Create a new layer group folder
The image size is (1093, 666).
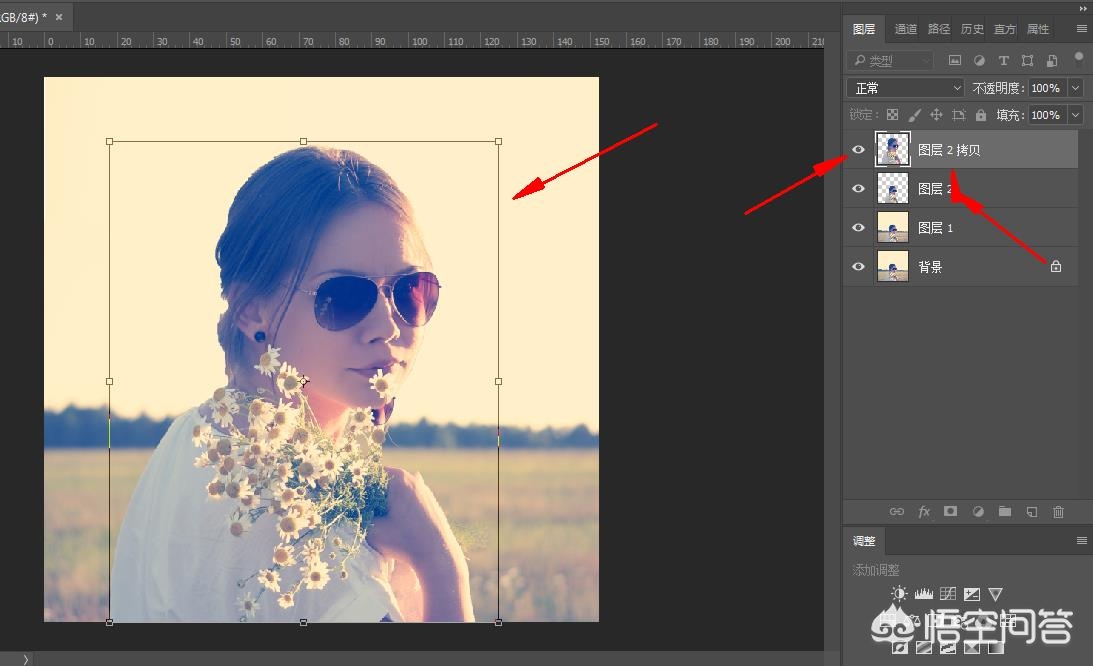click(1005, 512)
